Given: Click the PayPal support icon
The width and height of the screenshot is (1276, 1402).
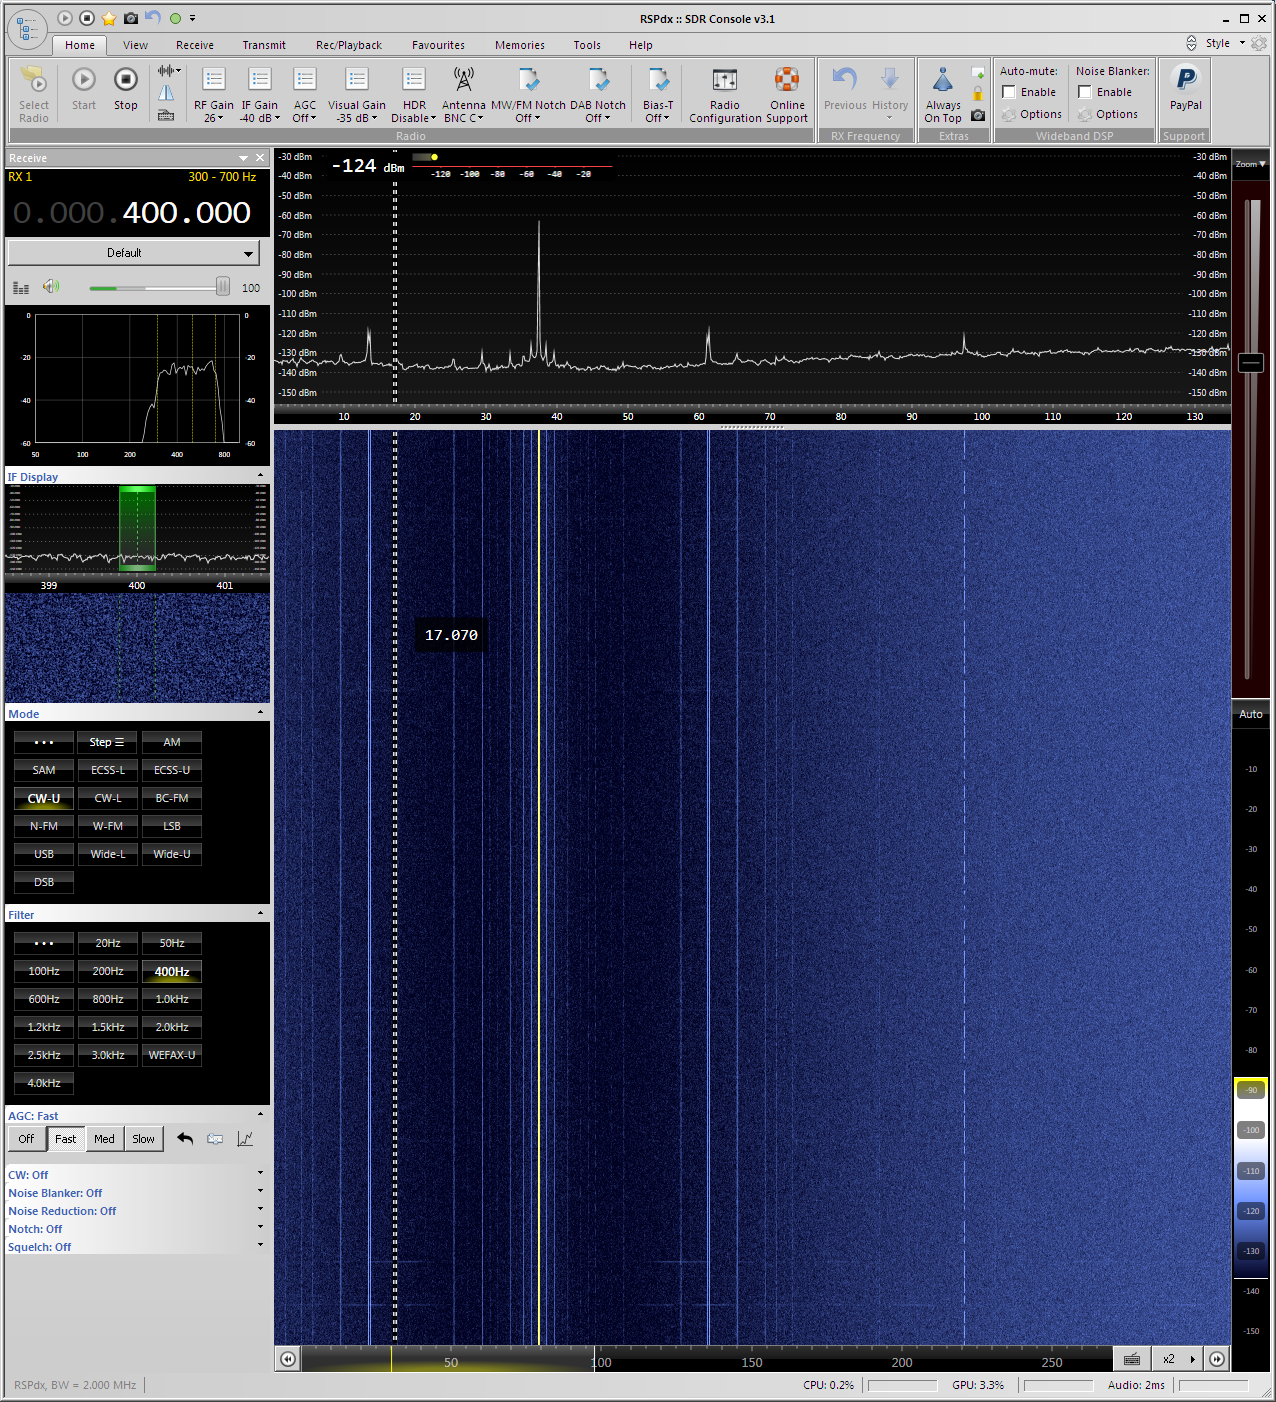Looking at the screenshot, I should [x=1185, y=81].
